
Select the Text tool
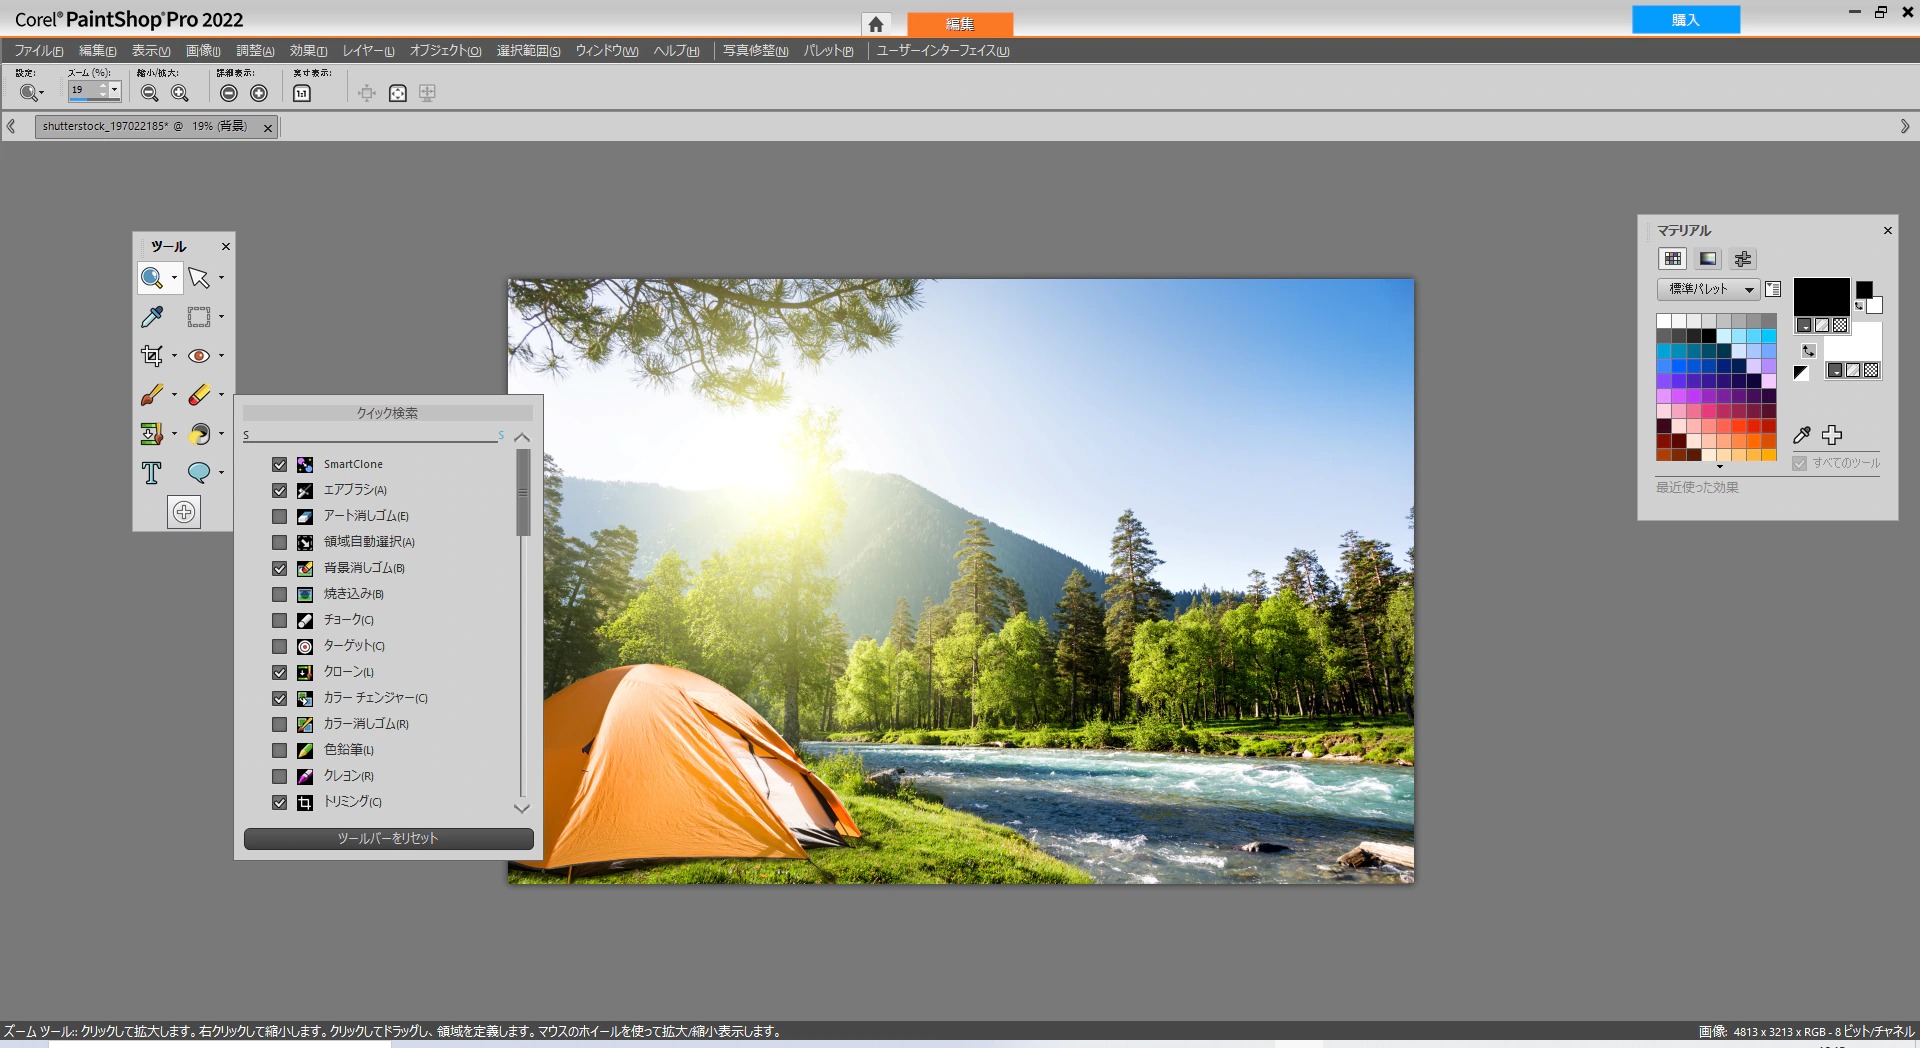tap(152, 473)
